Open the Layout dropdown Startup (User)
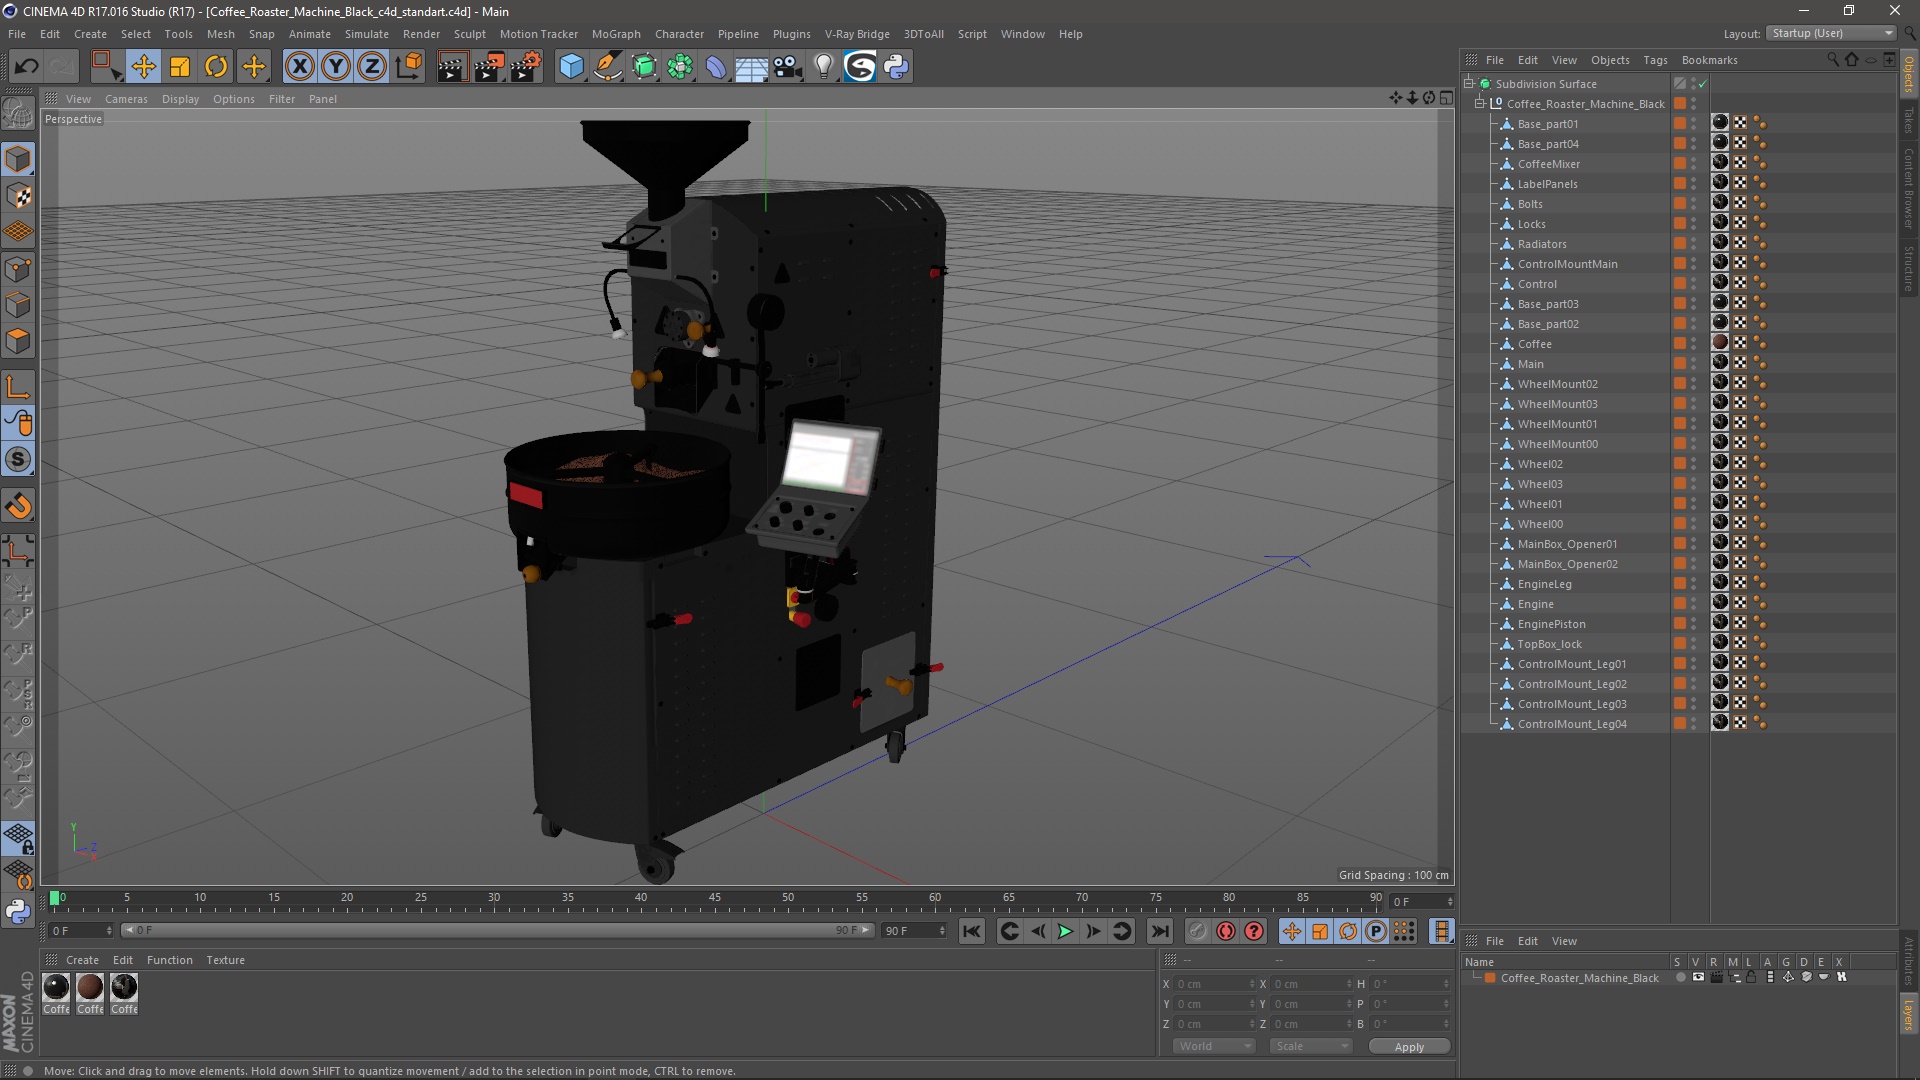Image resolution: width=1920 pixels, height=1080 pixels. (x=1832, y=33)
